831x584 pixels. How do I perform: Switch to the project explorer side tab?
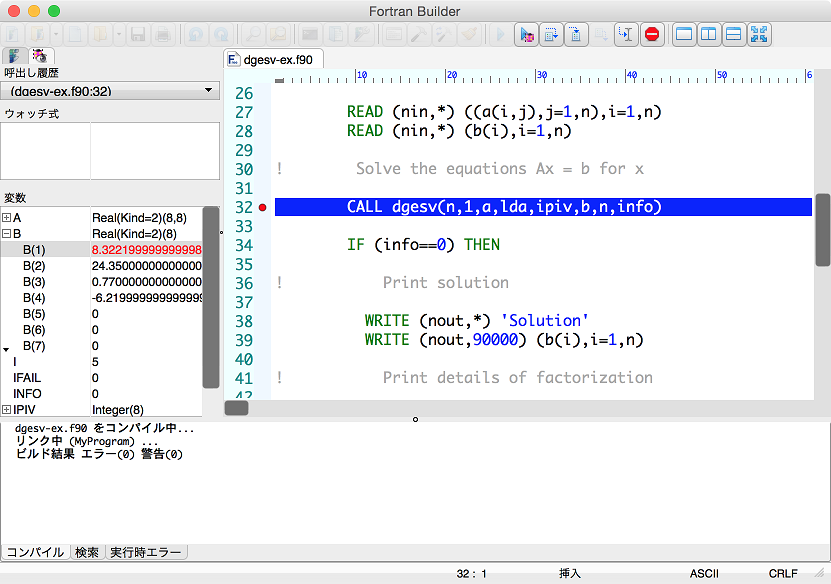click(x=14, y=56)
